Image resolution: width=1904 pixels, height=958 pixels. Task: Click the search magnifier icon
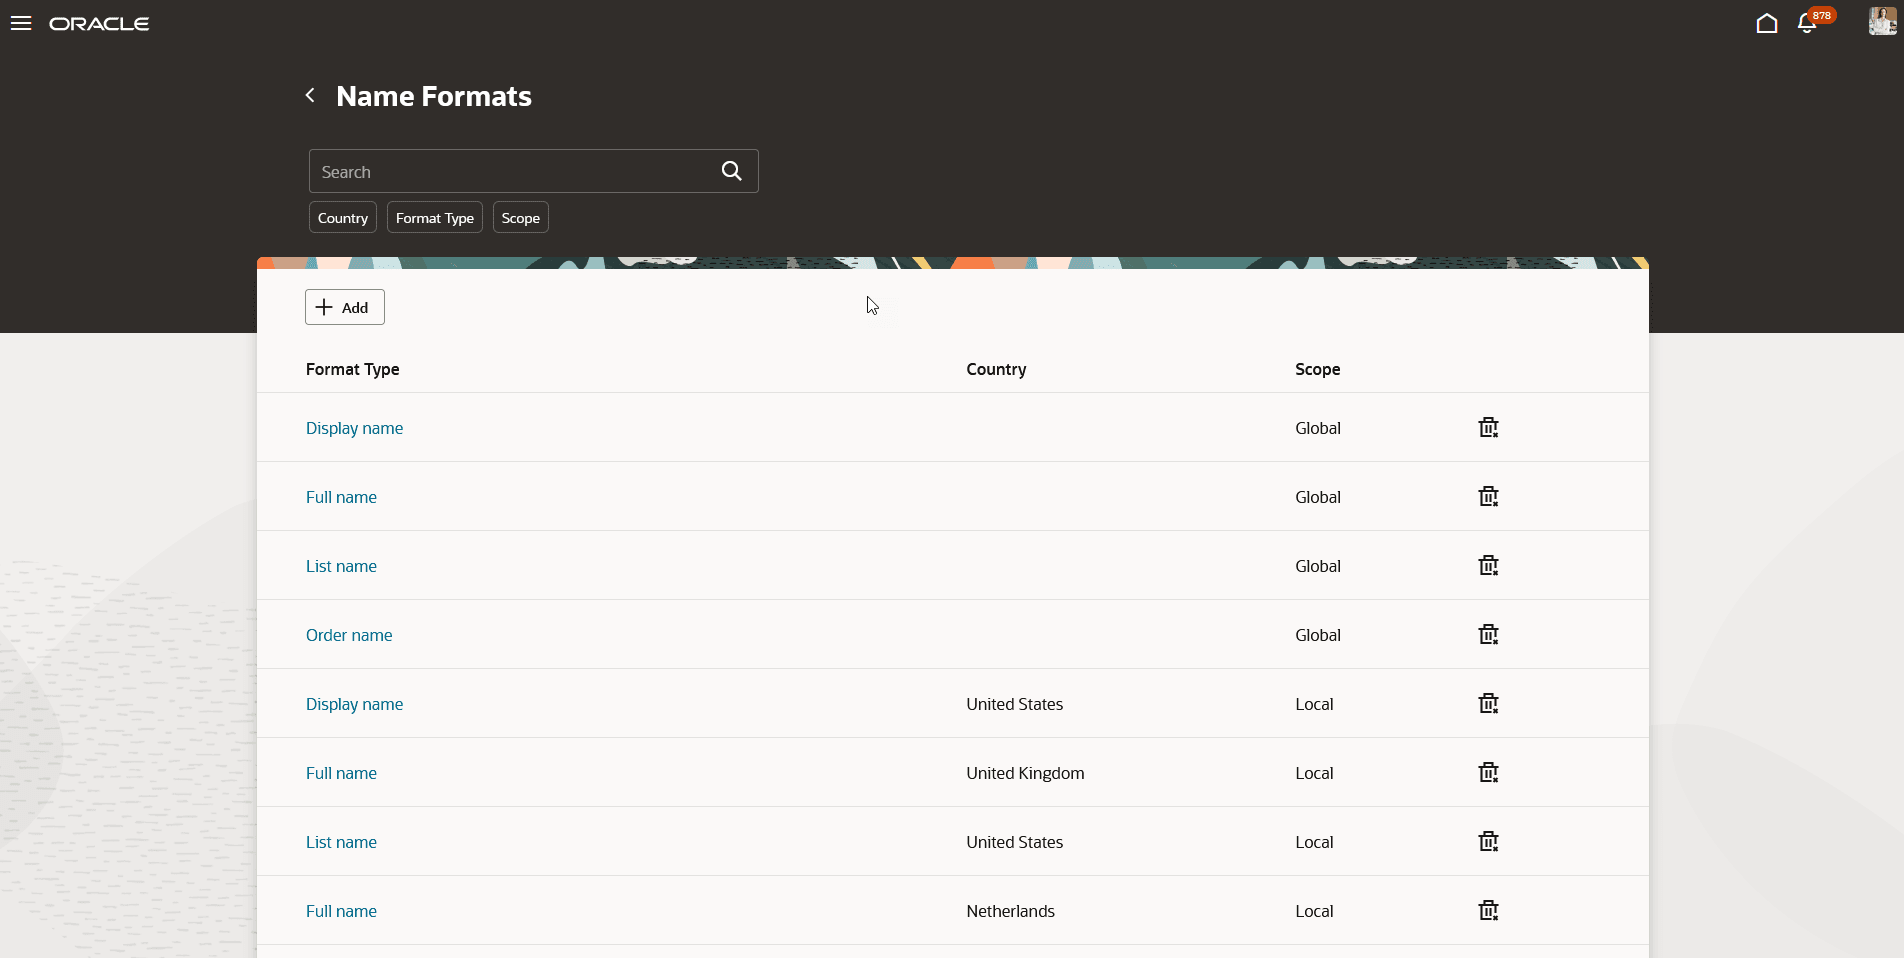pos(732,171)
